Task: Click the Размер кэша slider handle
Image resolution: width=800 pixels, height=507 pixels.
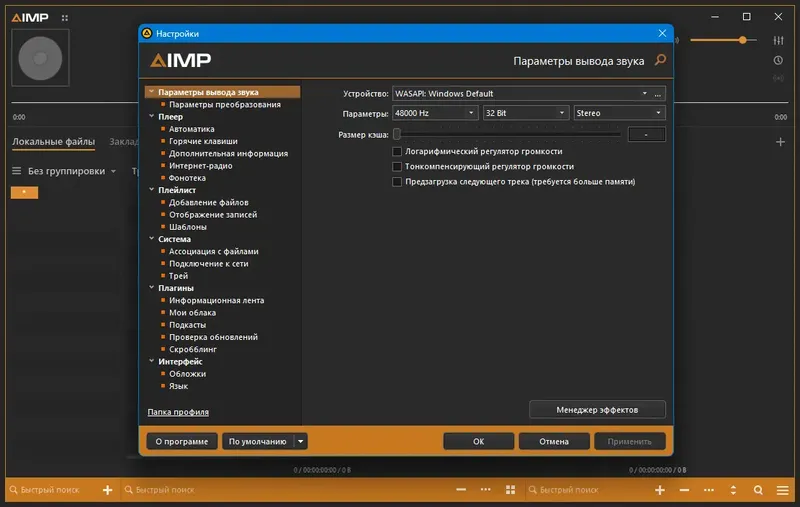Action: pyautogui.click(x=397, y=134)
